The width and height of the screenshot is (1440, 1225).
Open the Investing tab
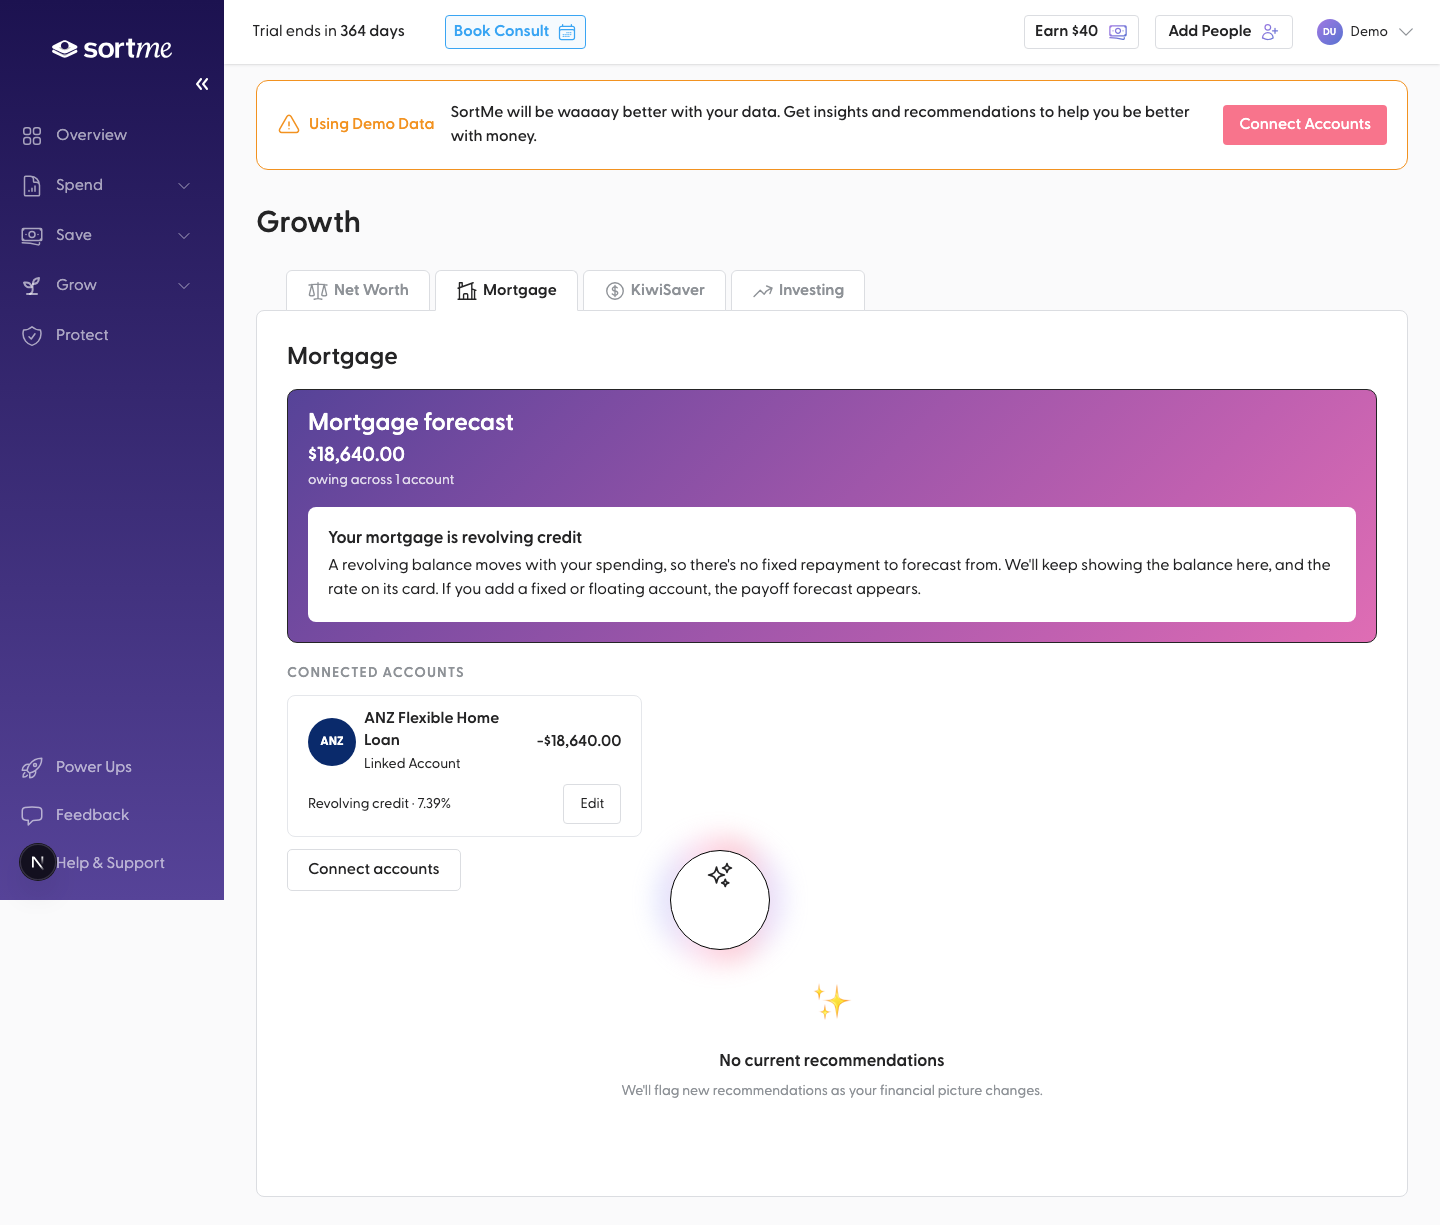point(798,290)
